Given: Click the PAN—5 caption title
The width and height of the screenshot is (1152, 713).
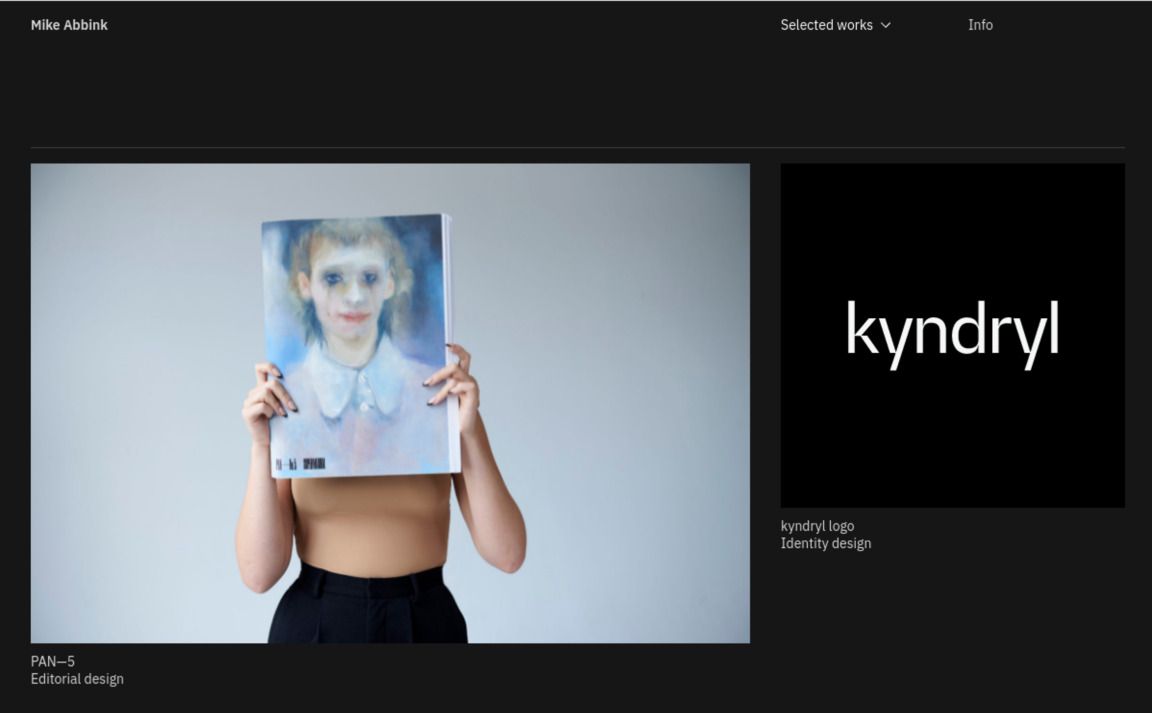Looking at the screenshot, I should tap(53, 661).
